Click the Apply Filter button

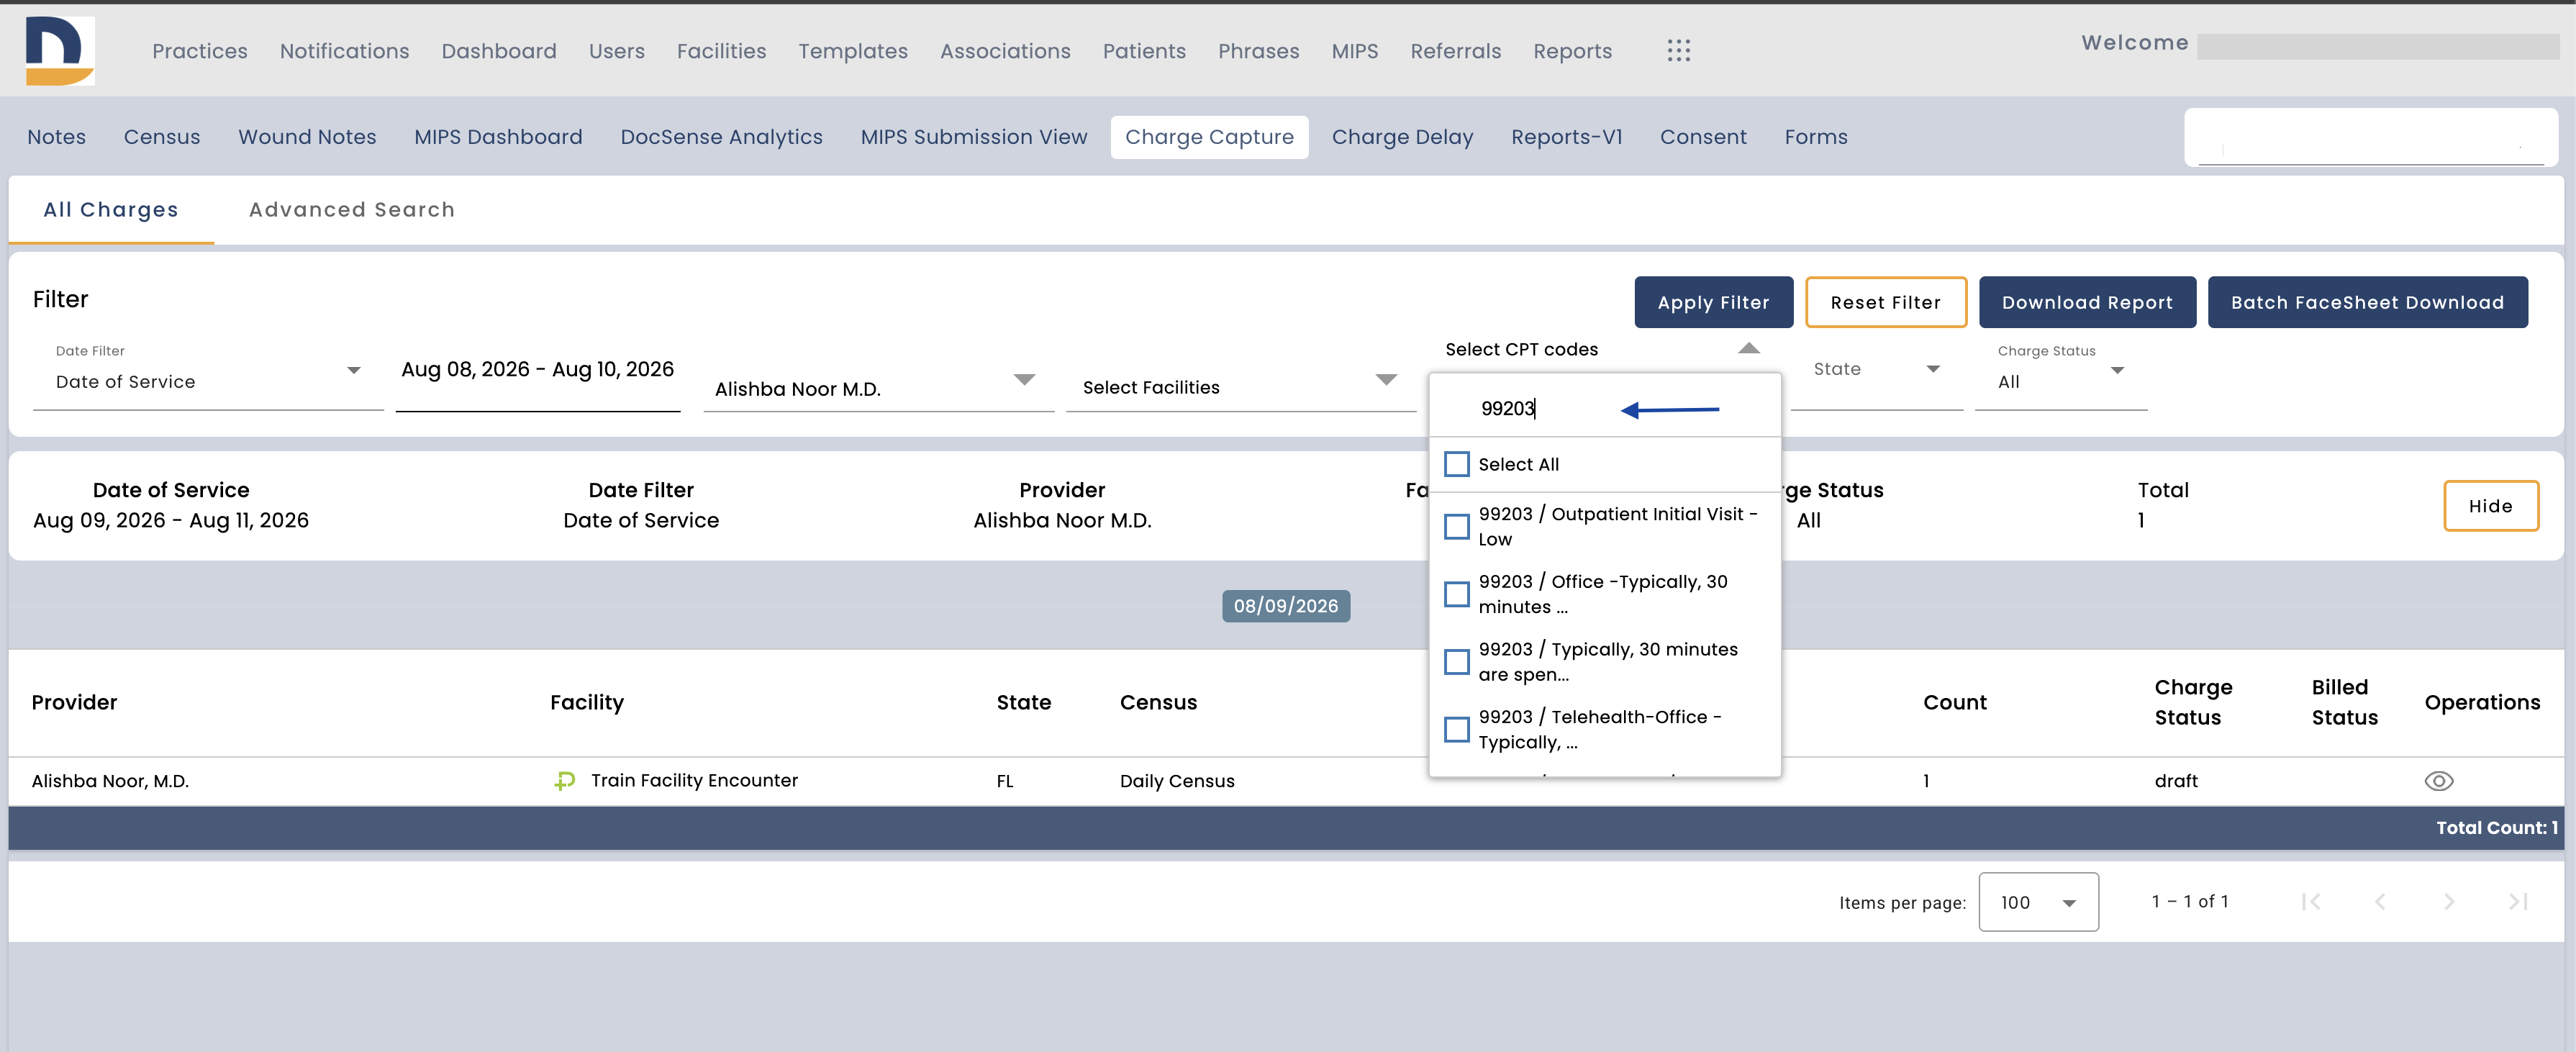coord(1714,302)
